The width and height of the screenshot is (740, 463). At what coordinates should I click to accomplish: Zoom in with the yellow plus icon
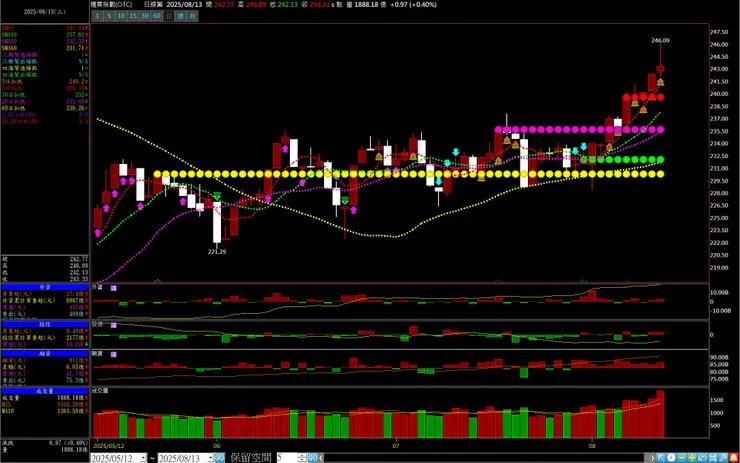tap(692, 458)
